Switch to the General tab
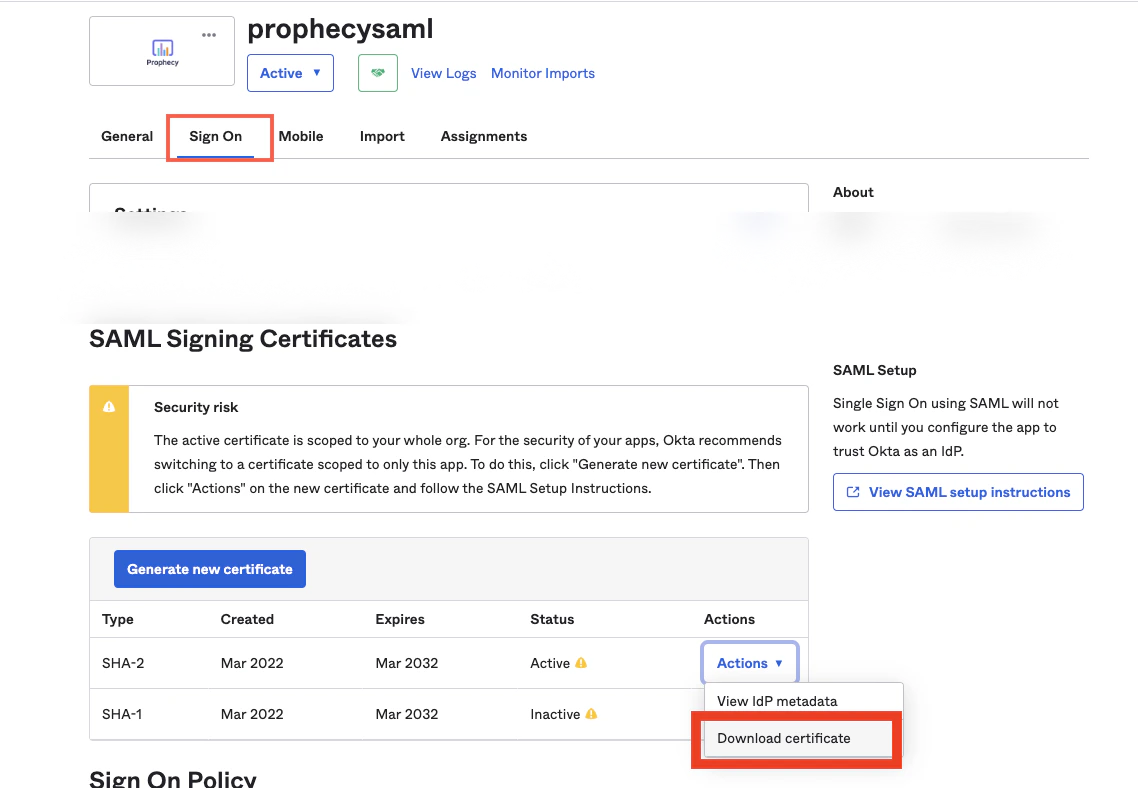Viewport: 1138px width, 788px height. click(127, 136)
